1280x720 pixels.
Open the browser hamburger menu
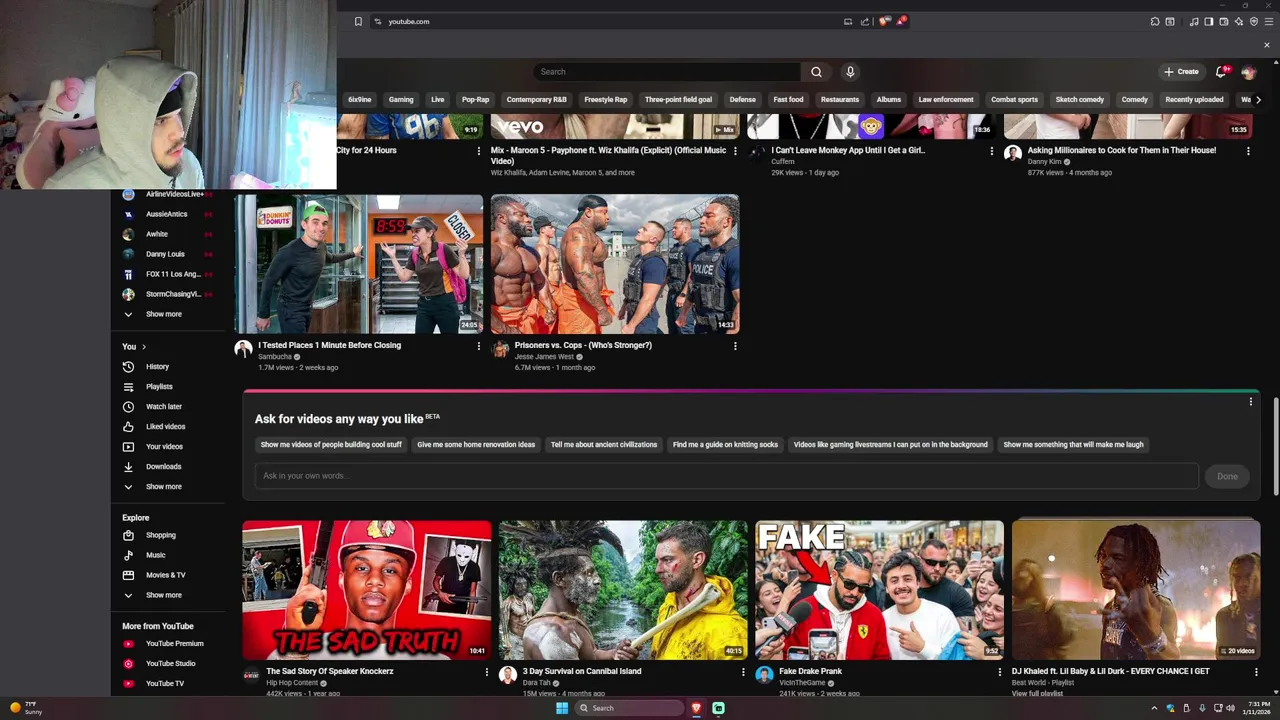[x=1267, y=21]
